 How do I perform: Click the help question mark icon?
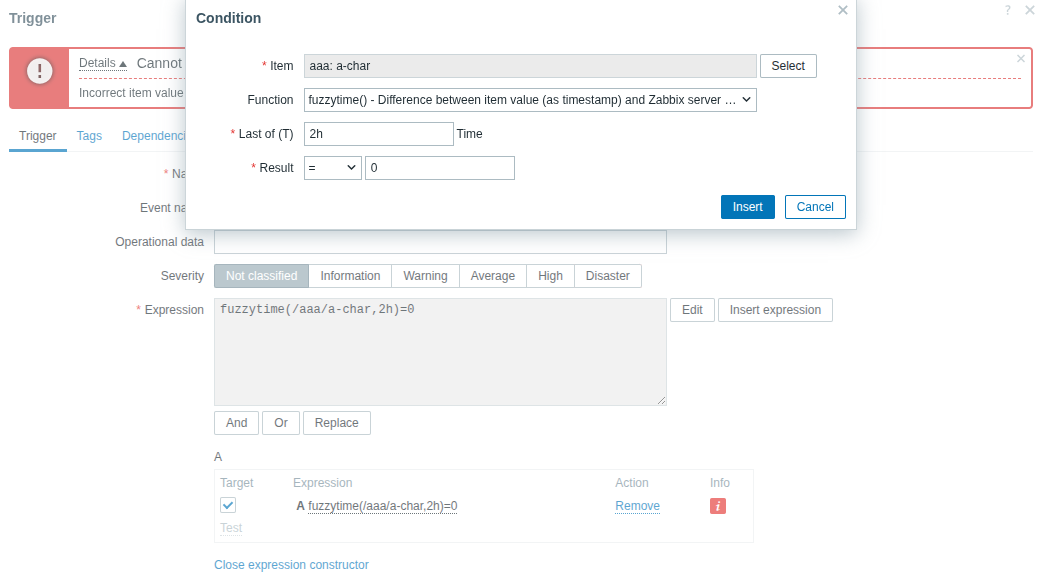(1007, 10)
